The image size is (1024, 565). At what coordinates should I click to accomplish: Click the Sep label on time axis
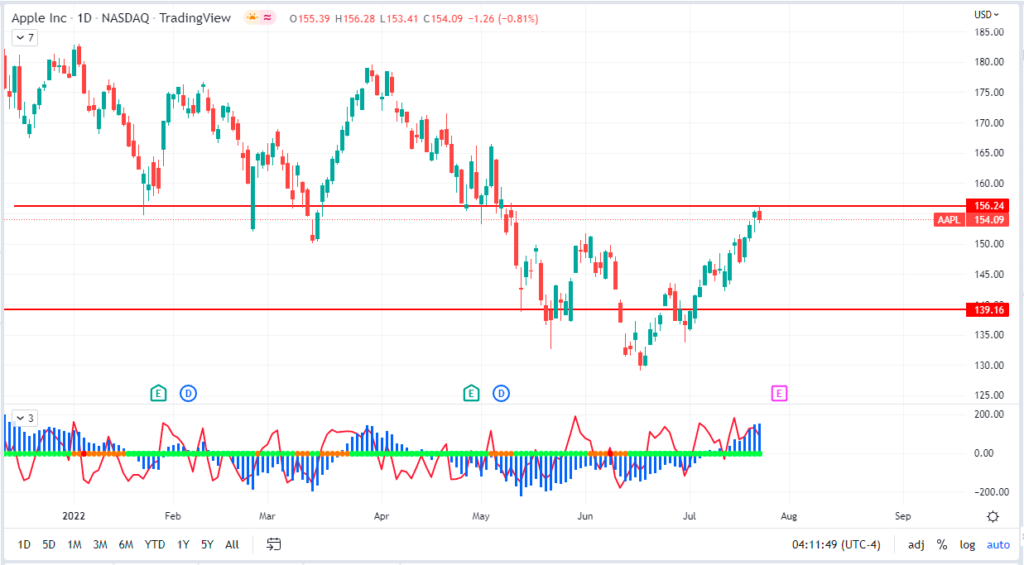click(903, 516)
